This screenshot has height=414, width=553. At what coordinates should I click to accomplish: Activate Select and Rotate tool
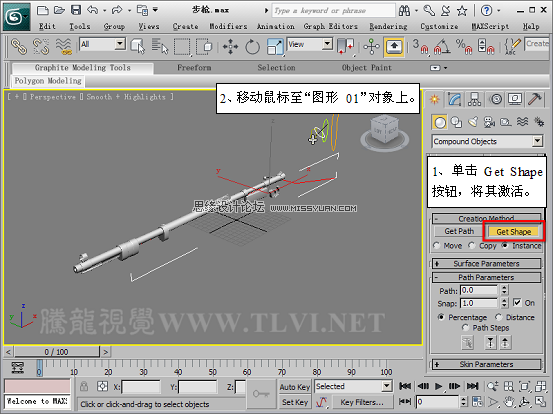253,47
